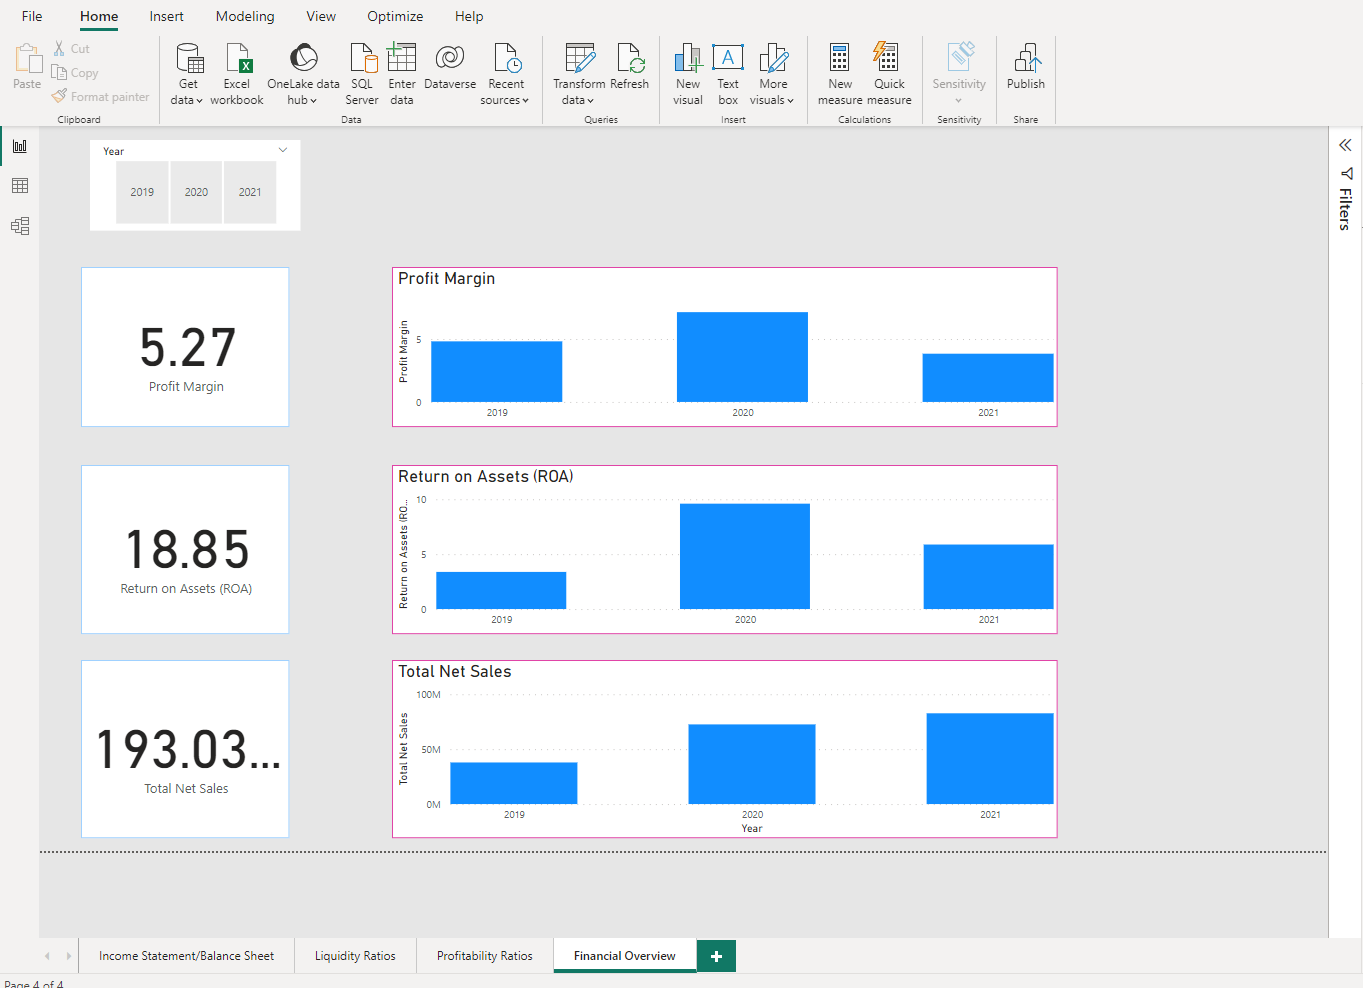Click the Profit Margin chart title
Image resolution: width=1363 pixels, height=988 pixels.
pyautogui.click(x=447, y=278)
